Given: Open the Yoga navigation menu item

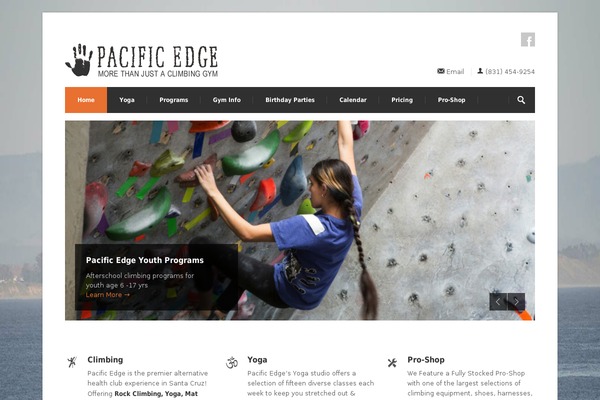Looking at the screenshot, I should [127, 100].
